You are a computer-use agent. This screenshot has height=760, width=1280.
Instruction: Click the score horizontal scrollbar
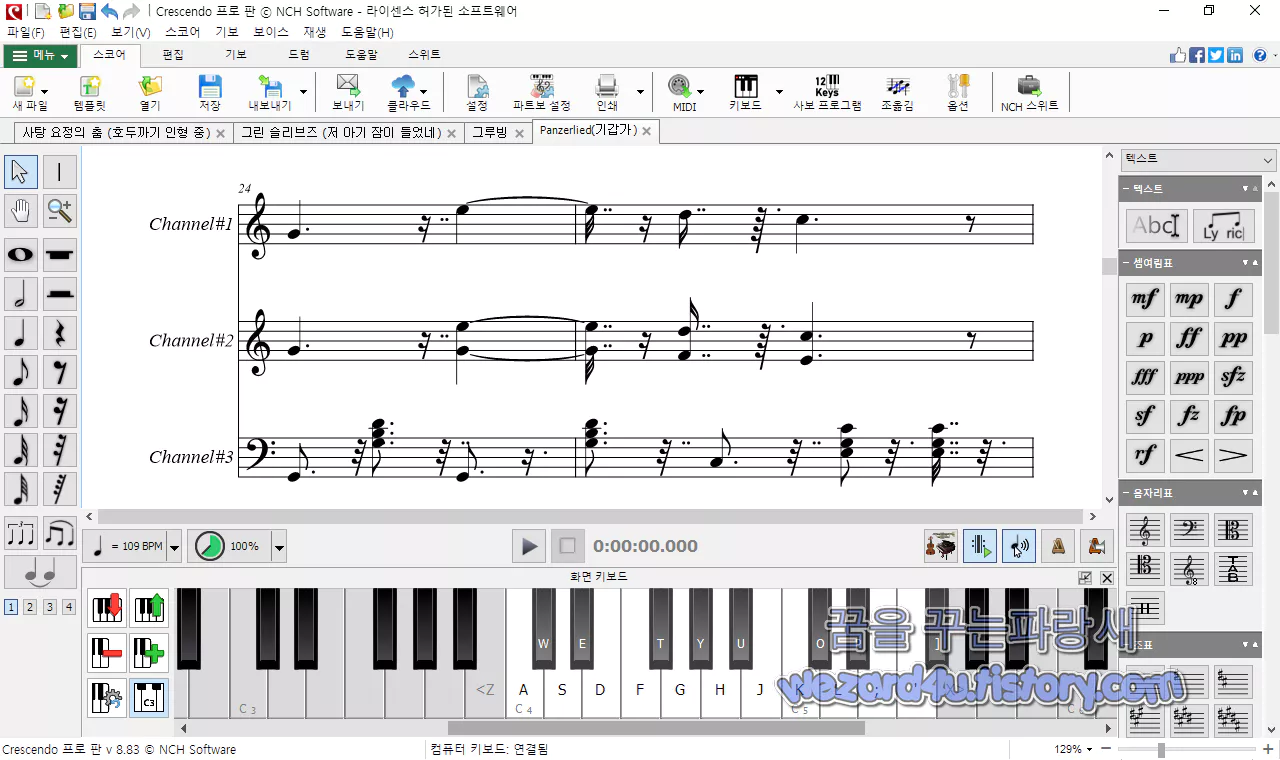[590, 517]
